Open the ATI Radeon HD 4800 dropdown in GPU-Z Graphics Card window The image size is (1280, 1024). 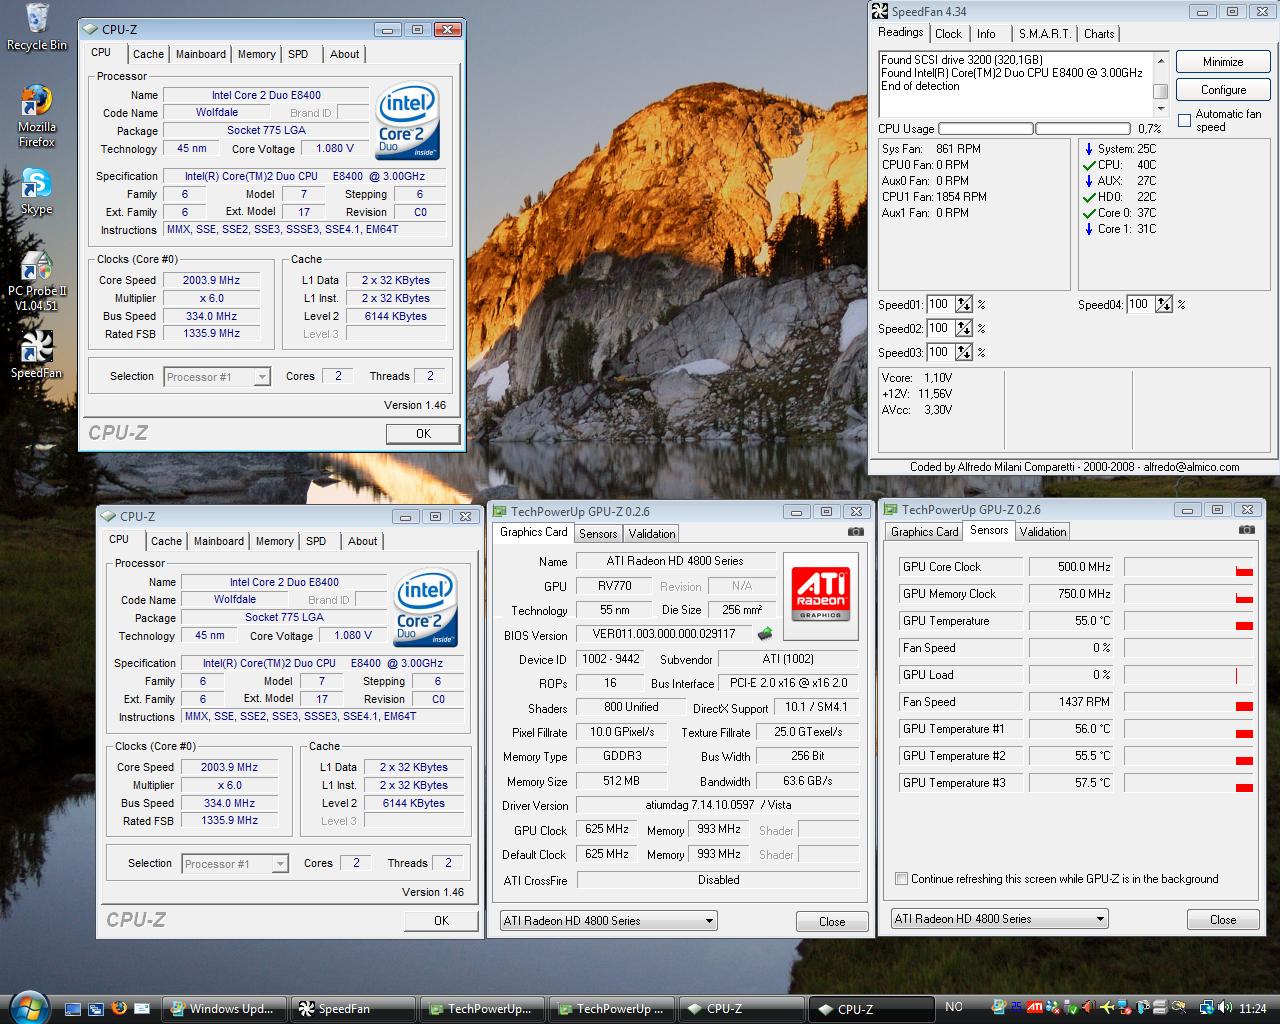pyautogui.click(x=608, y=921)
